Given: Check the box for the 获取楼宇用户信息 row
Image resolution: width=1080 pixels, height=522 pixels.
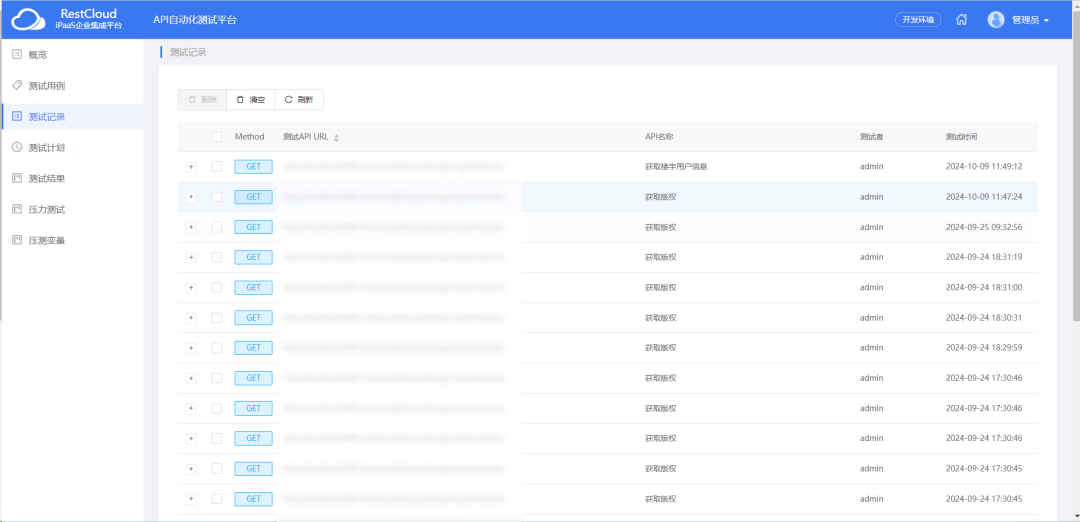Looking at the screenshot, I should [x=216, y=167].
